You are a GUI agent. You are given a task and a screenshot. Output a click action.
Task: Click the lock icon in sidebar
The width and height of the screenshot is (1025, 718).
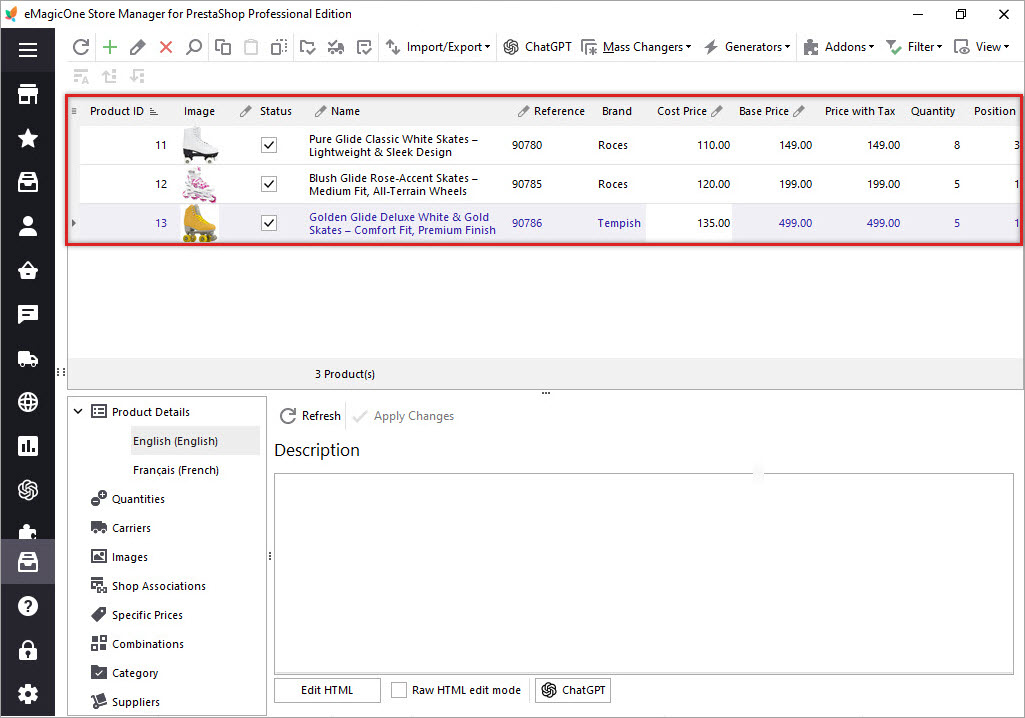(27, 650)
